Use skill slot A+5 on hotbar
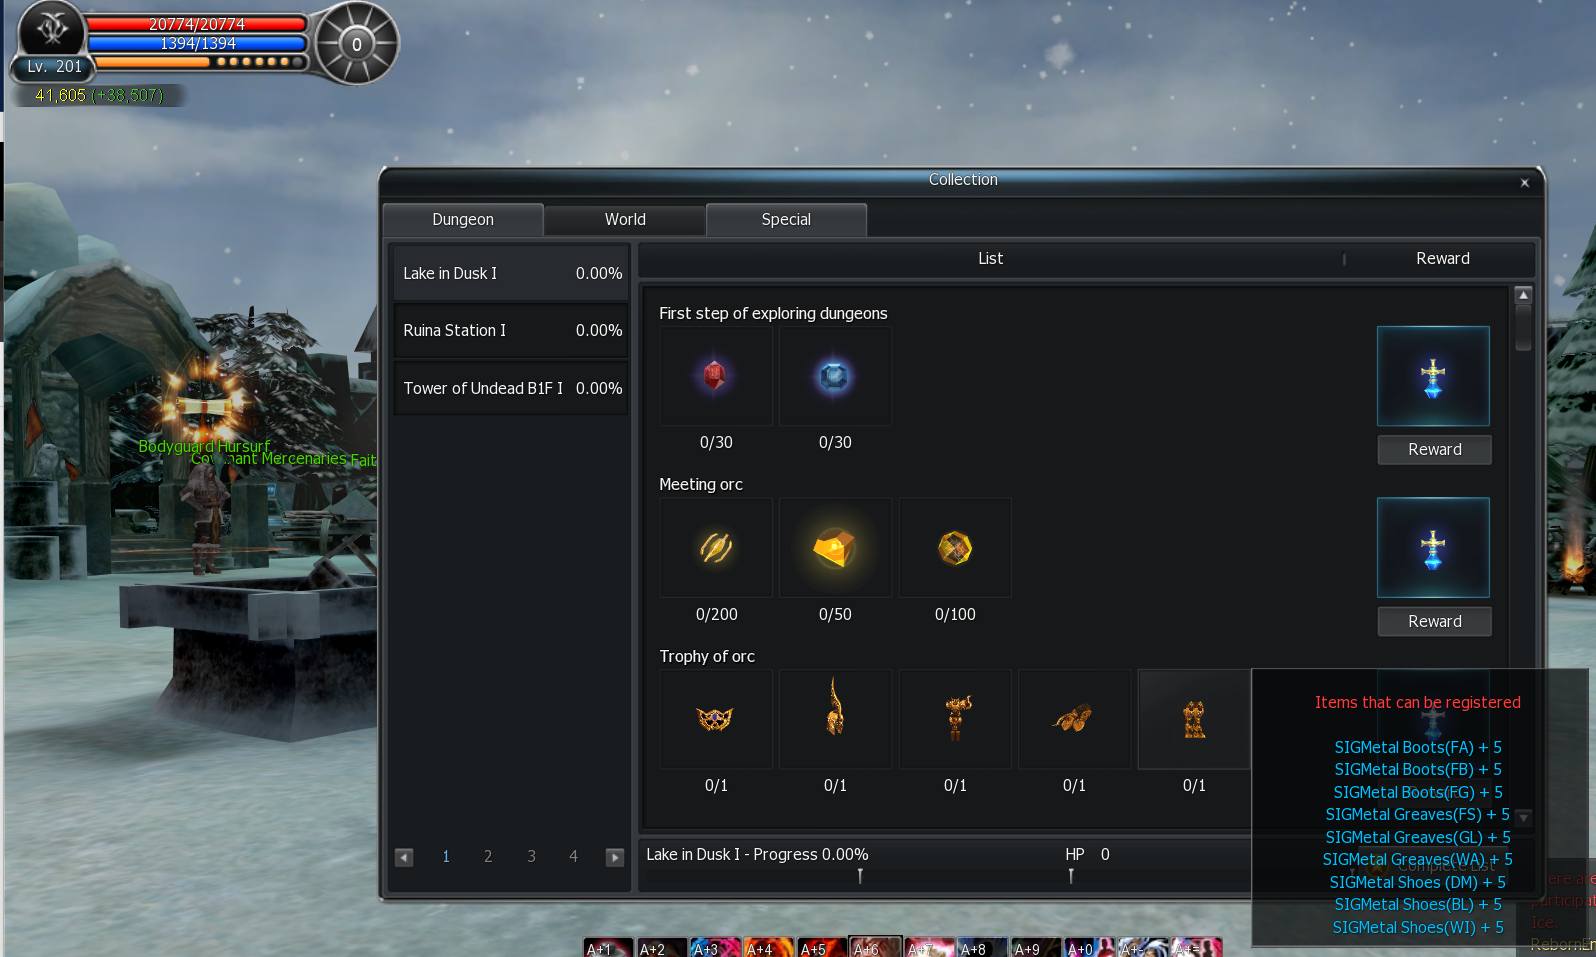 pyautogui.click(x=823, y=947)
